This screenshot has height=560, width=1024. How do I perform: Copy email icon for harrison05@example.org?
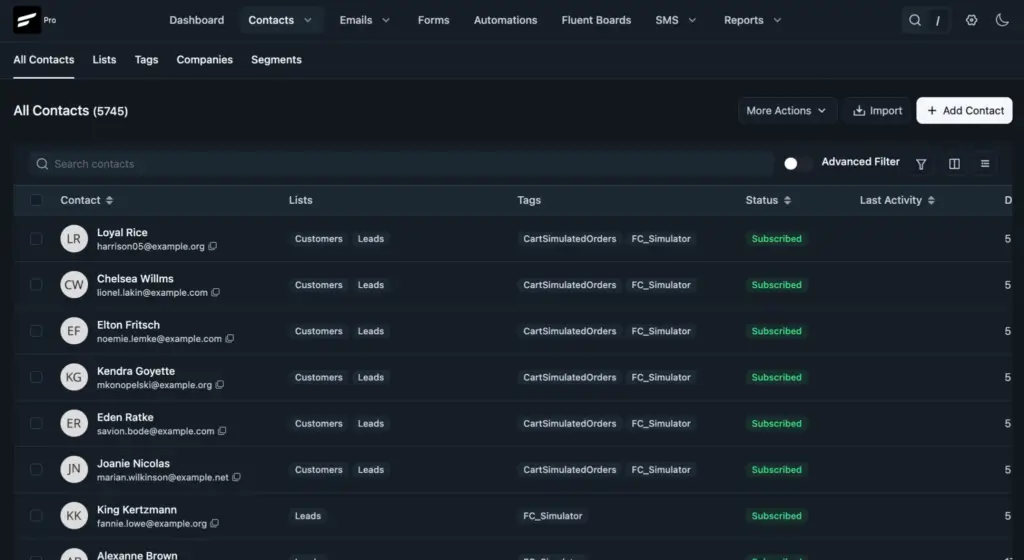(x=212, y=246)
